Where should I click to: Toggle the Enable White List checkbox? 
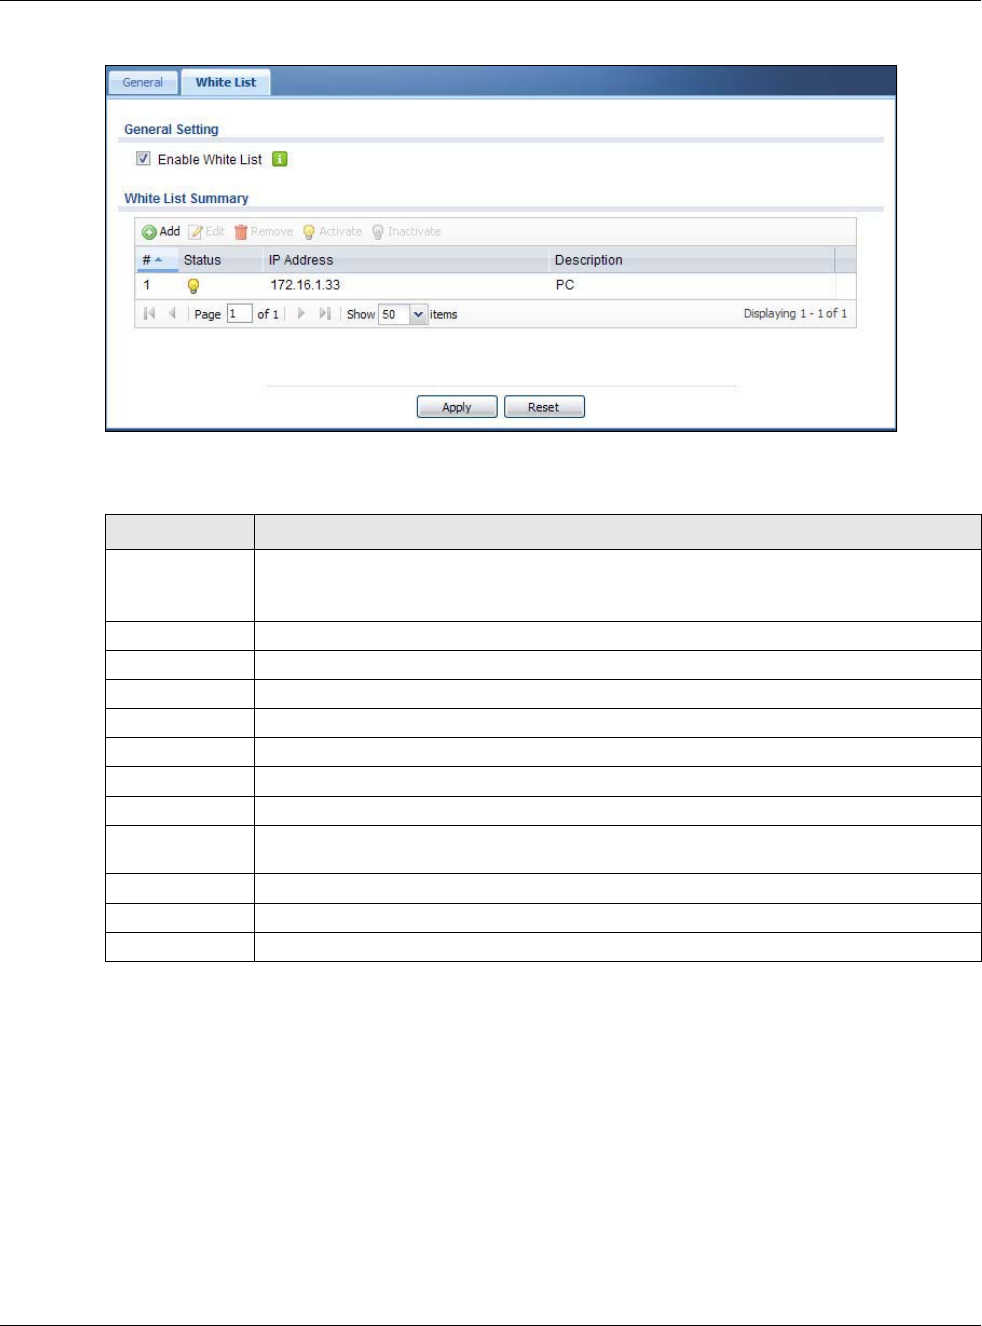143,159
